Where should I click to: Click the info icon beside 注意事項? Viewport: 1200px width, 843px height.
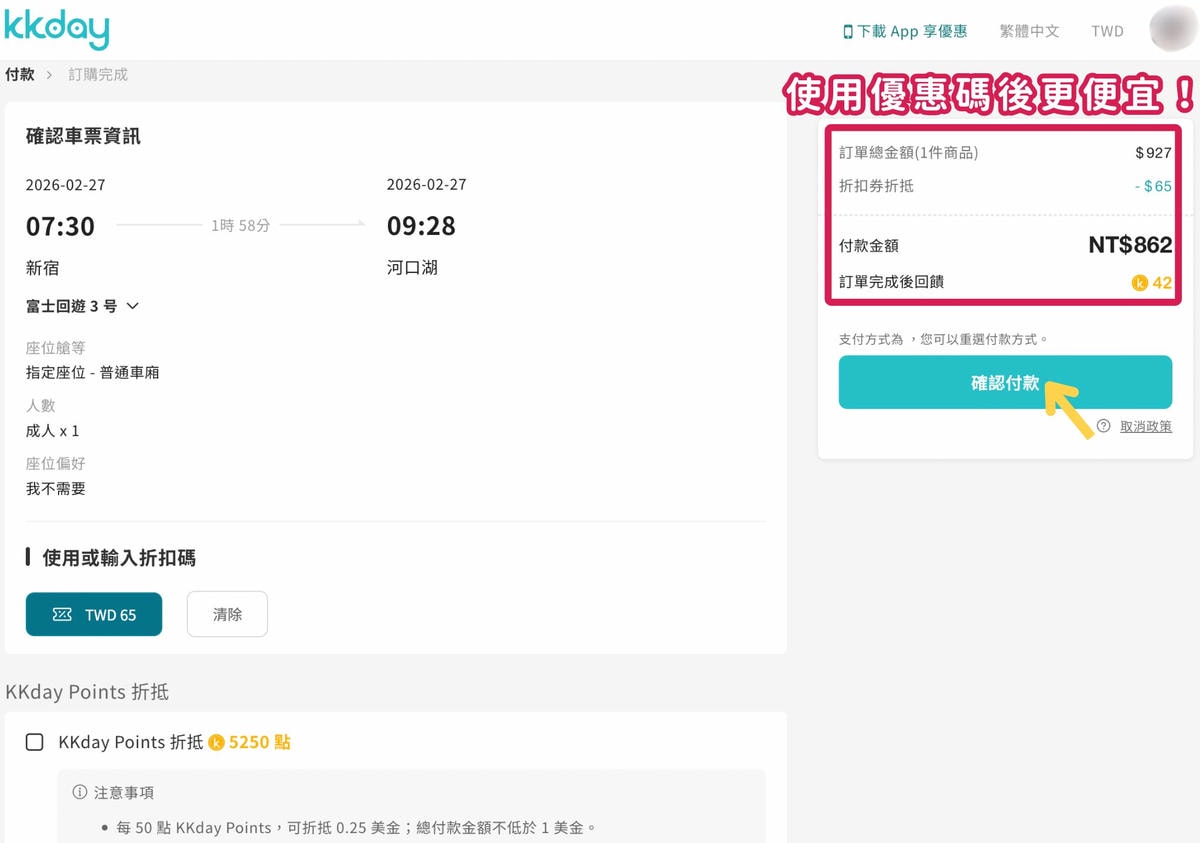tap(80, 792)
